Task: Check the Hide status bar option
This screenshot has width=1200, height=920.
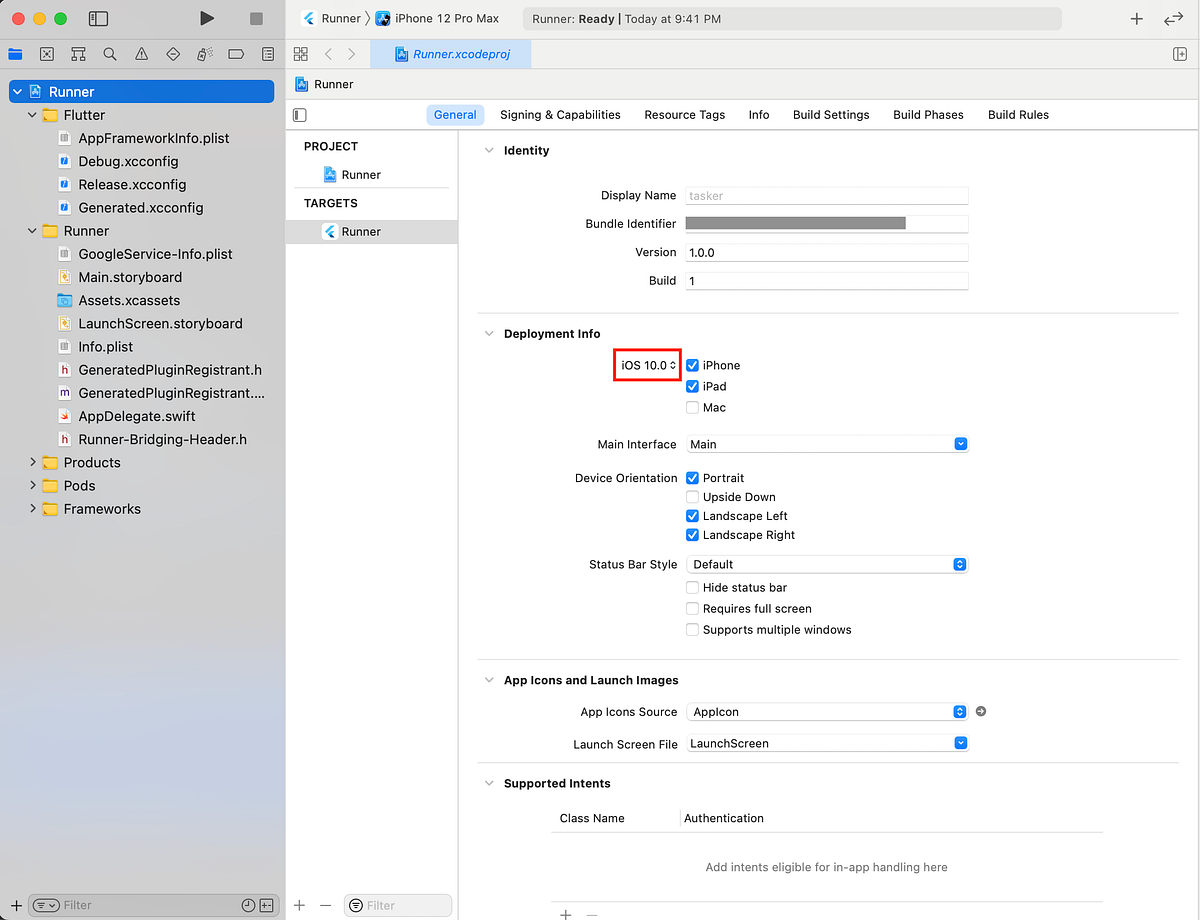Action: coord(692,588)
